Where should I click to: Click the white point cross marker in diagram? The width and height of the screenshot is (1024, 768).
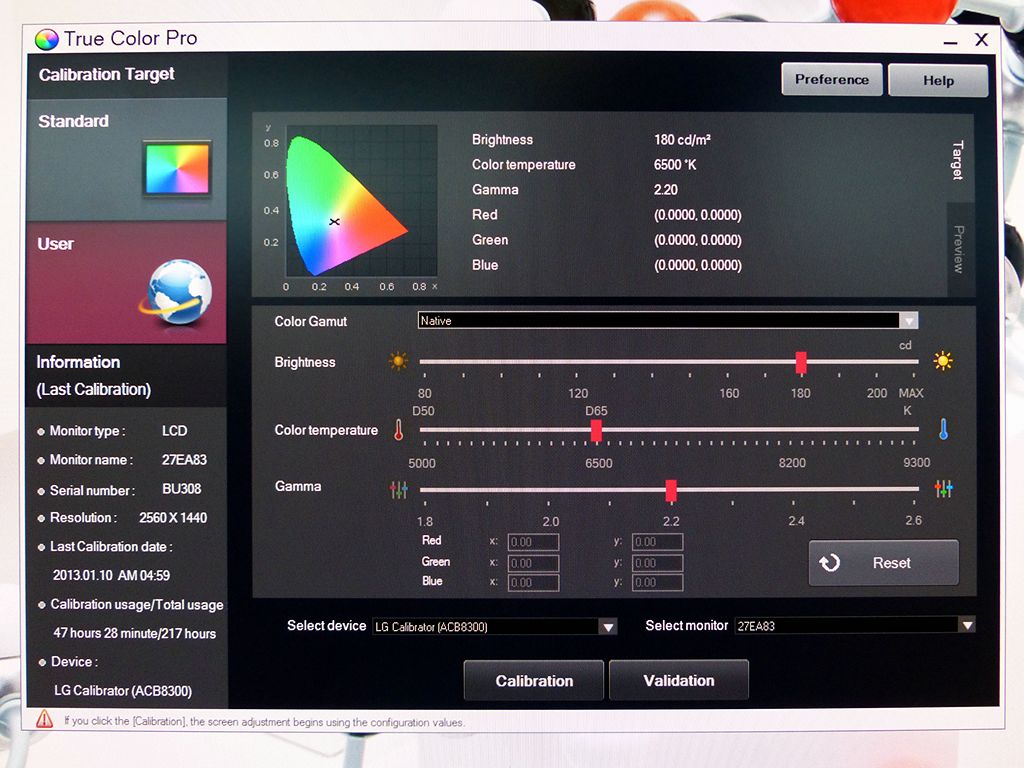click(x=334, y=222)
